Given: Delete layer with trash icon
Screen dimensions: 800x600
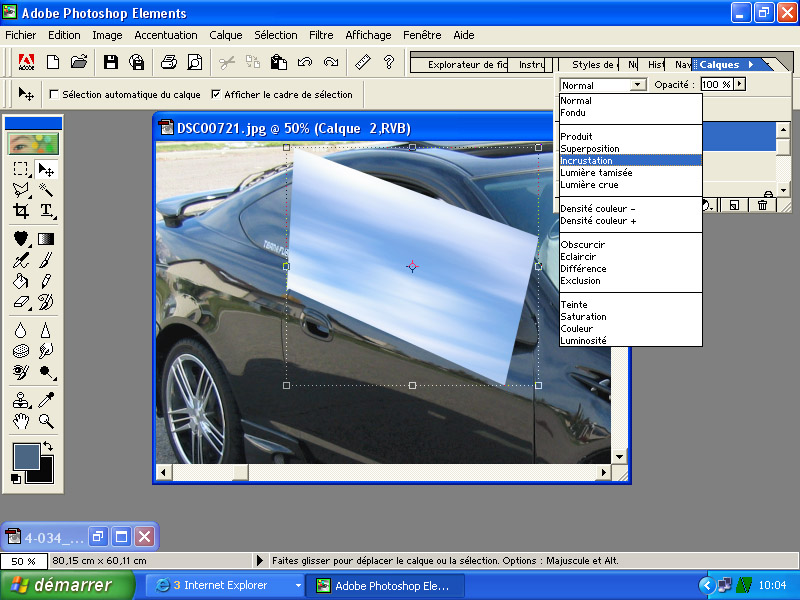Looking at the screenshot, I should click(762, 205).
